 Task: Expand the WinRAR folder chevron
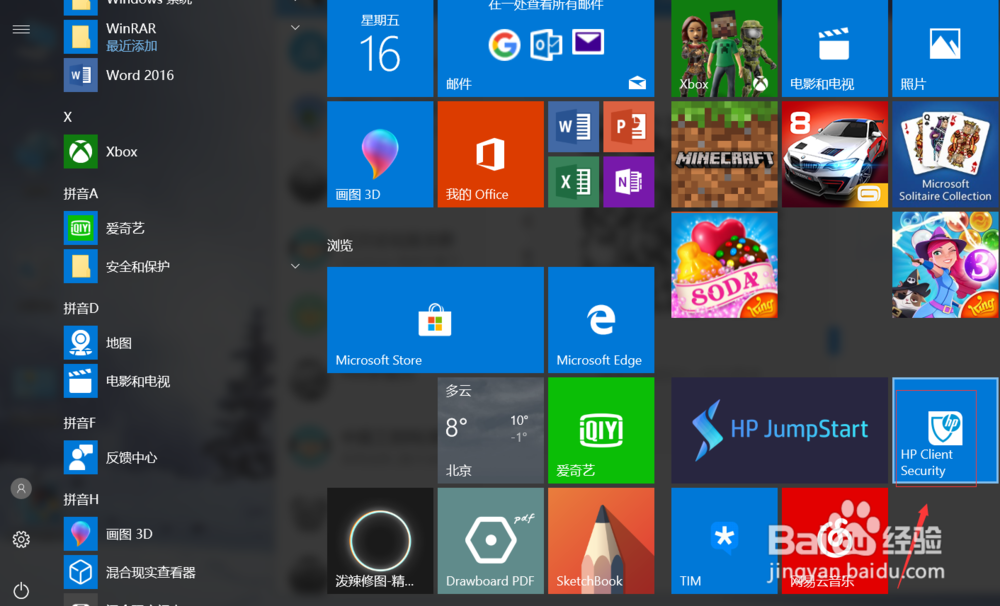click(295, 27)
